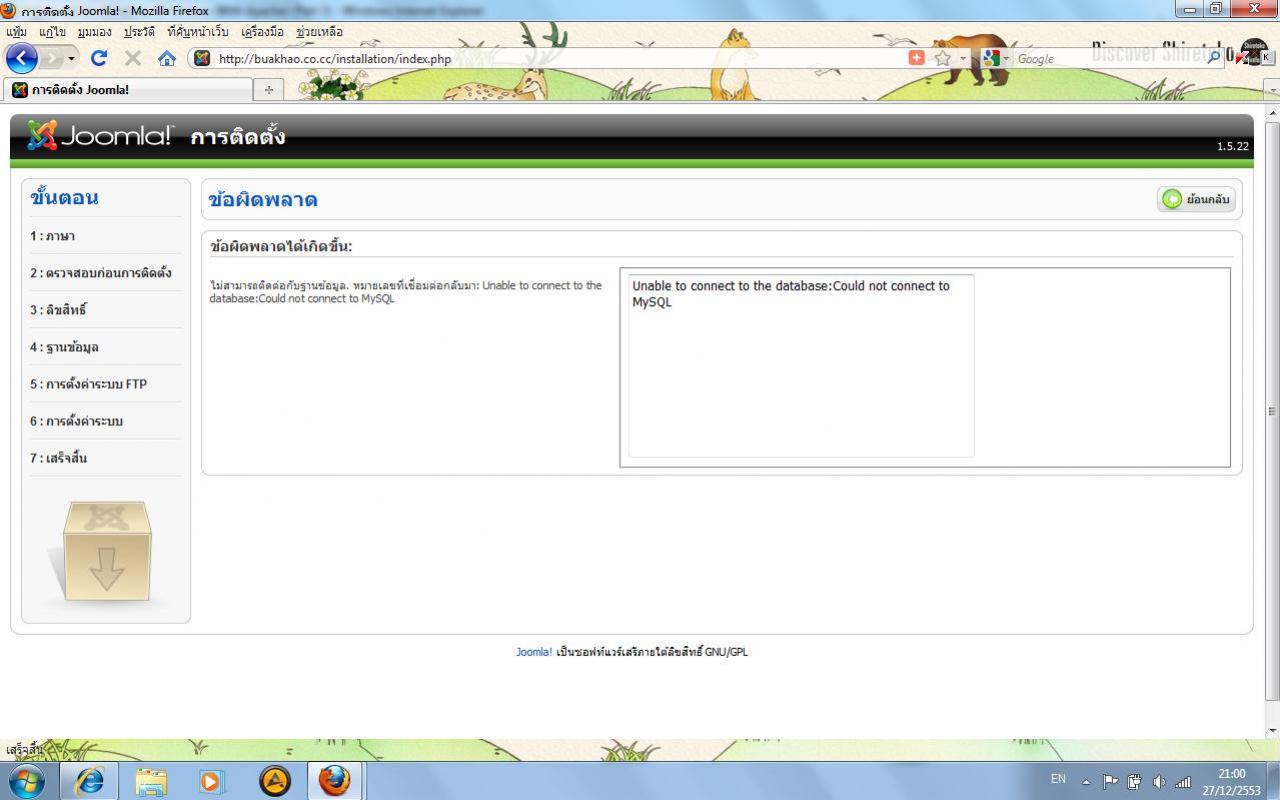Image resolution: width=1280 pixels, height=800 pixels.
Task: Open the address bar history dropdown arrow
Action: coord(964,58)
